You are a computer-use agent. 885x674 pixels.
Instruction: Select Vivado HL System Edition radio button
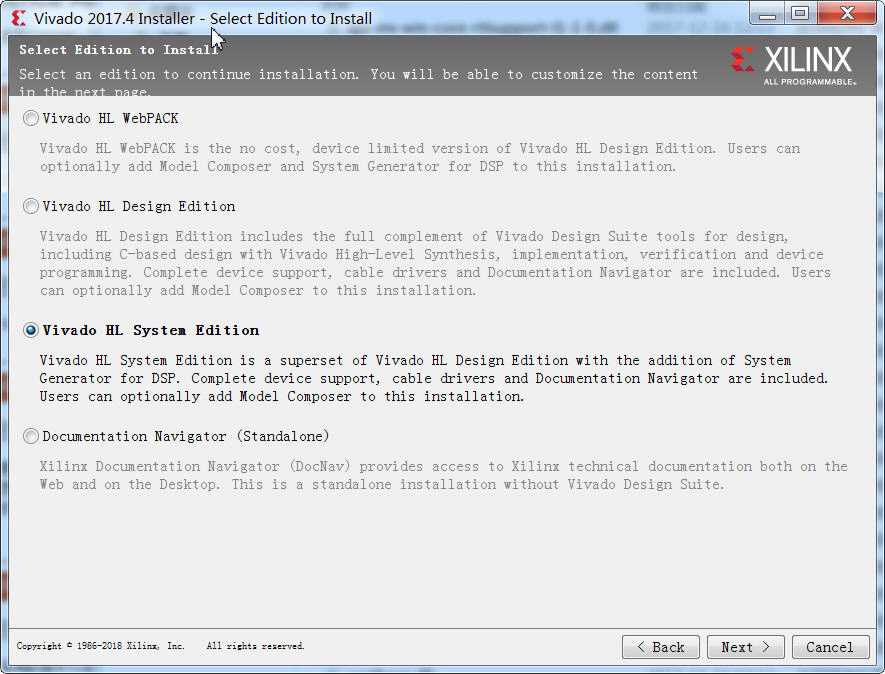(31, 330)
